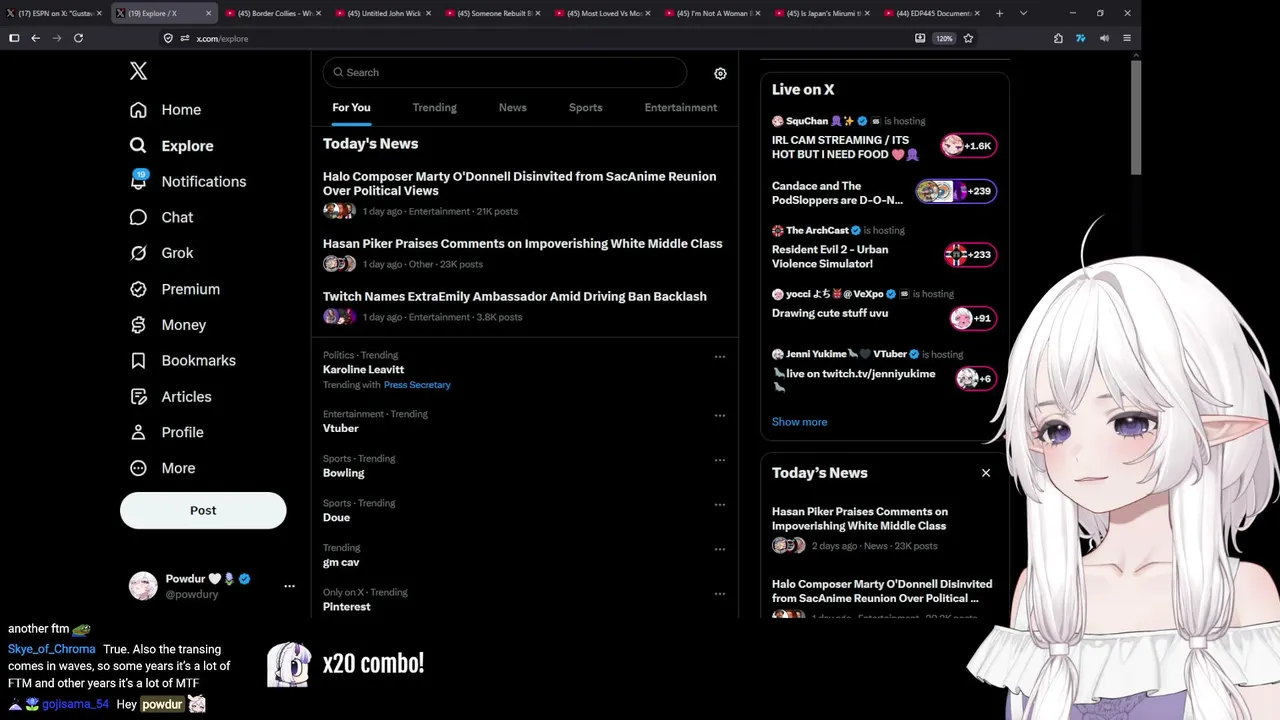Click the tab audio speaker icon in toolbar

point(1104,38)
